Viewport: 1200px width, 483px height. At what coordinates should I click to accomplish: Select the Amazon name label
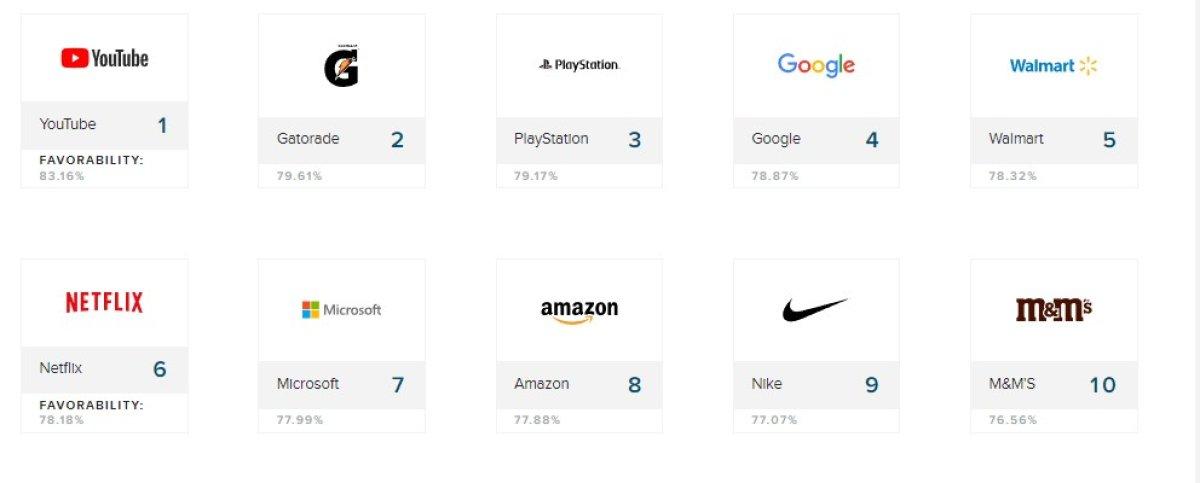[542, 384]
